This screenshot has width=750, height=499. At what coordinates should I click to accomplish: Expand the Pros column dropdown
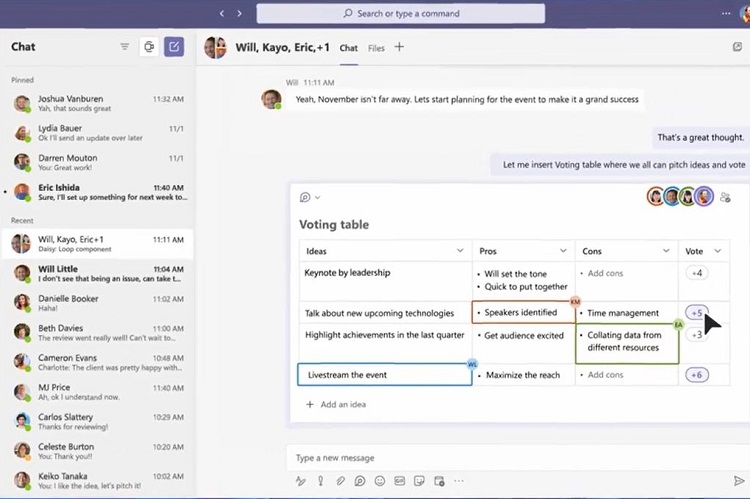coord(563,251)
